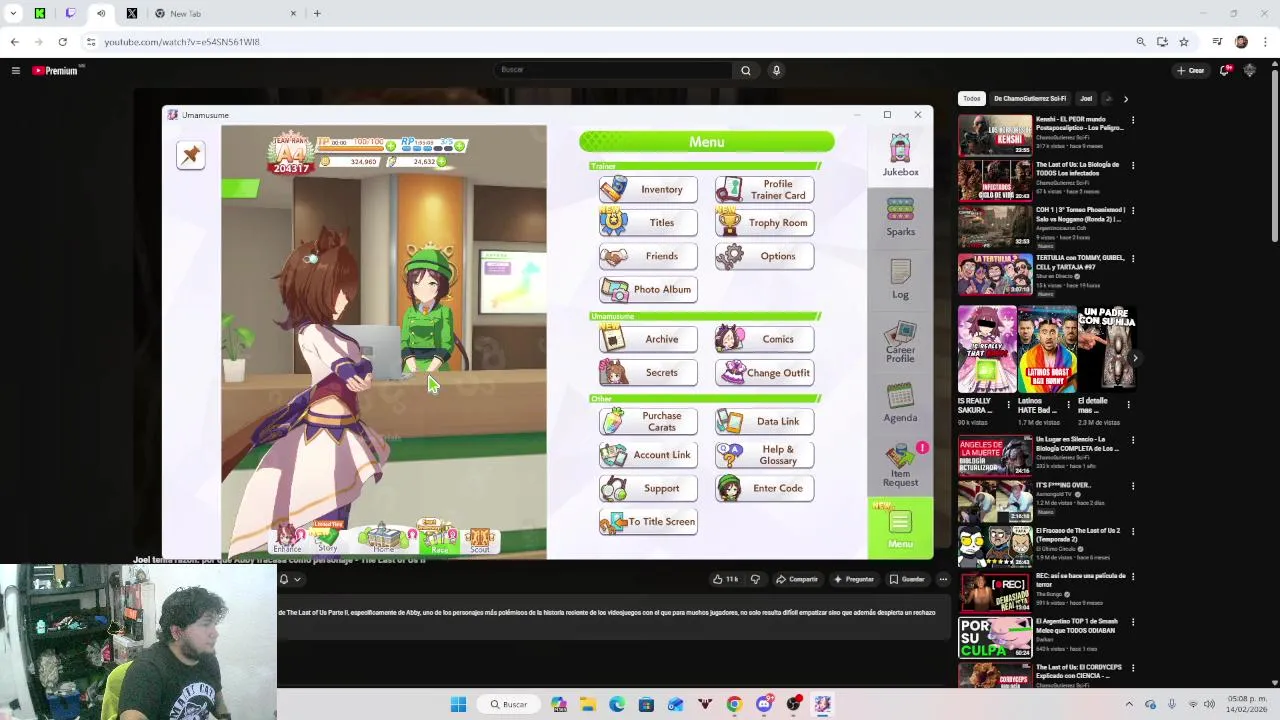Open the Photo Album

point(648,289)
